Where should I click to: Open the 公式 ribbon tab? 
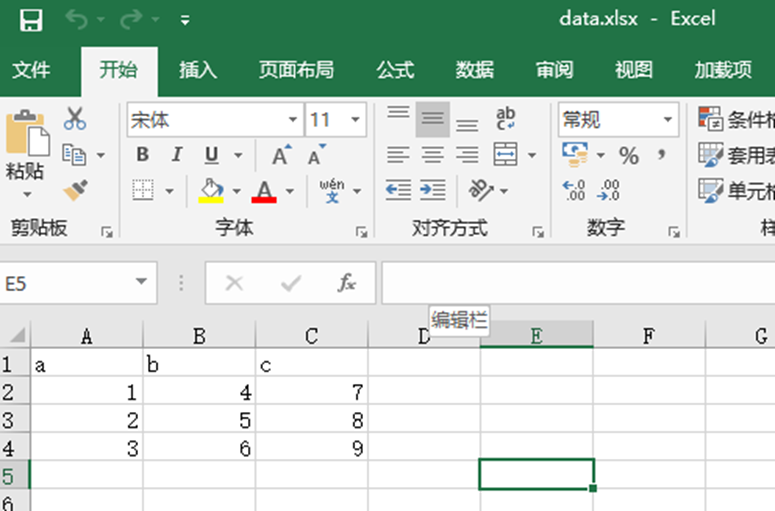pyautogui.click(x=395, y=70)
